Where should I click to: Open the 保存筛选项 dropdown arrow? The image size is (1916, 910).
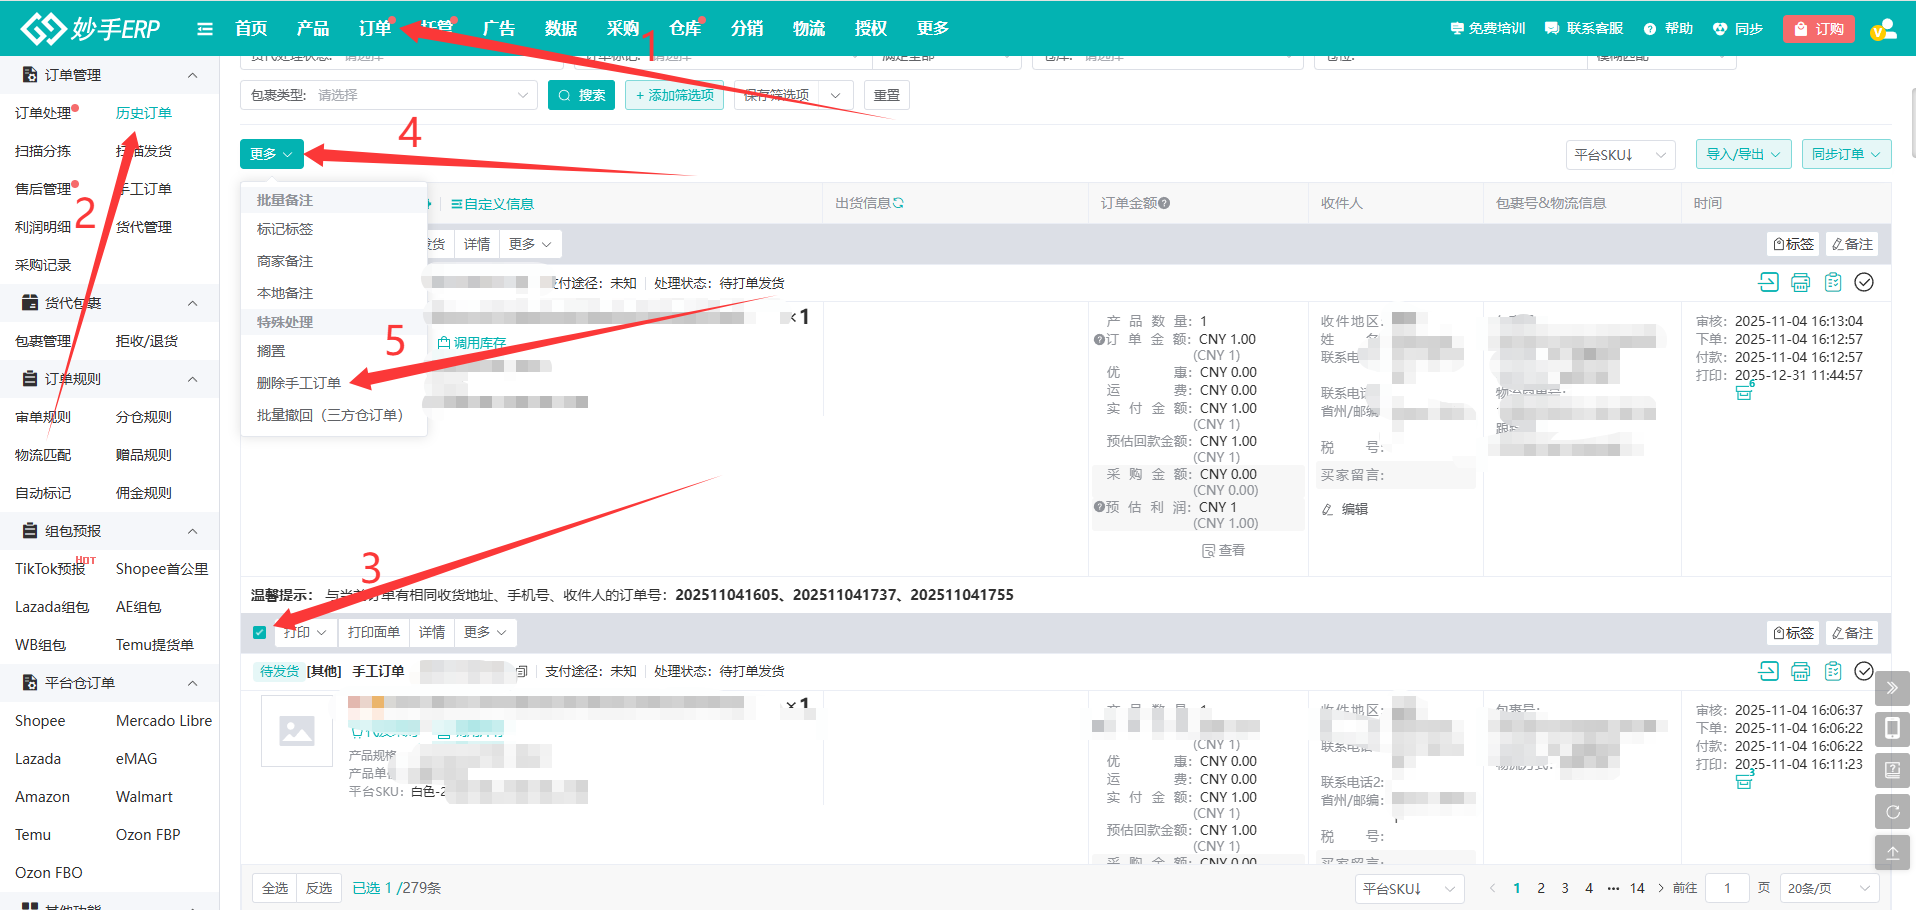[x=835, y=95]
